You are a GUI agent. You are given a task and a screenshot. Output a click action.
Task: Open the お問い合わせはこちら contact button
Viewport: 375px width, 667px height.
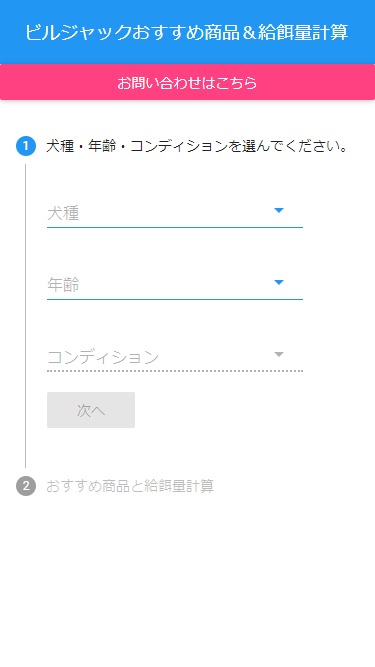[x=188, y=82]
